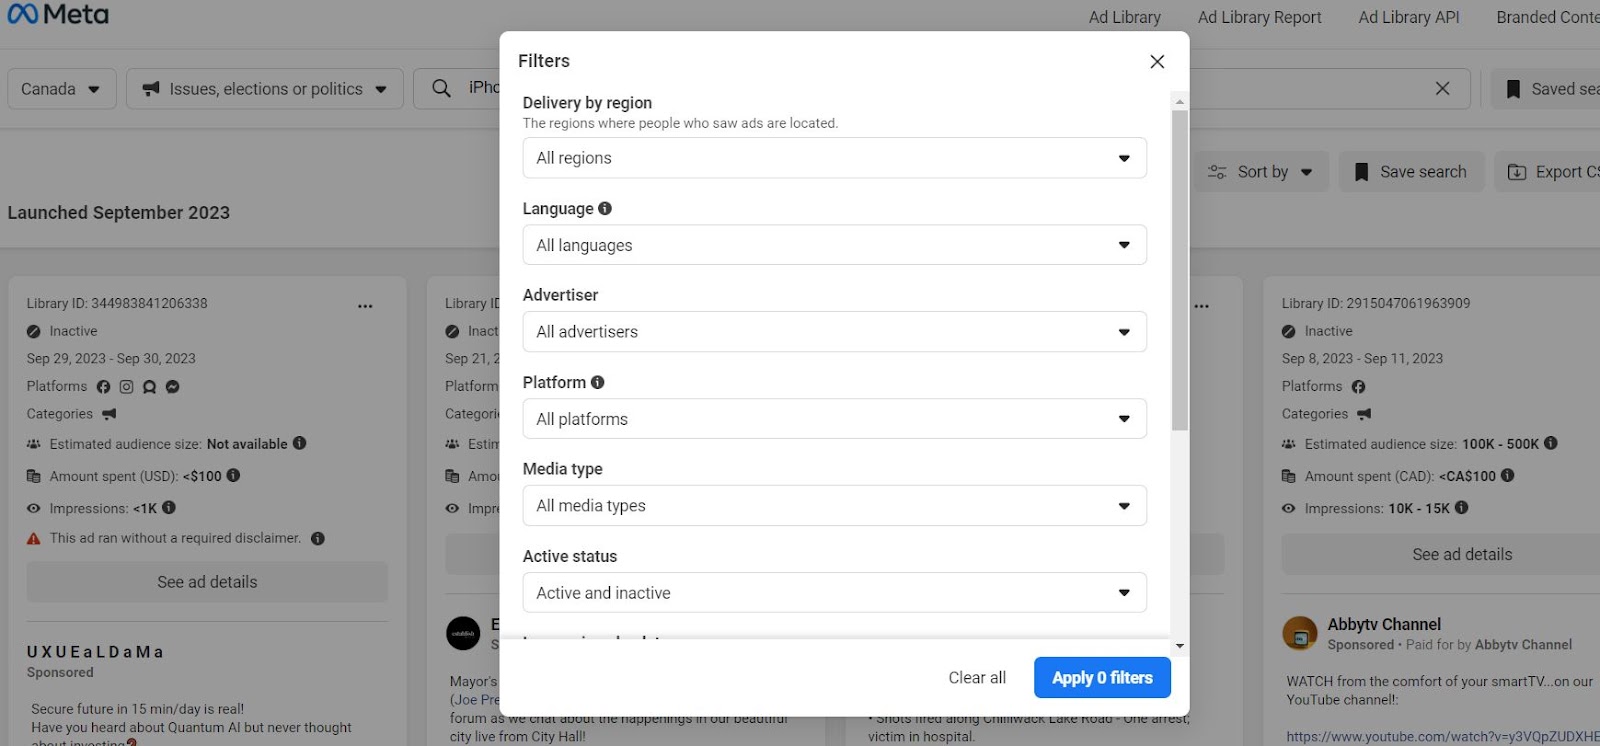The width and height of the screenshot is (1600, 746).
Task: Open the YouTube link in Abbytv ad
Action: [1442, 737]
